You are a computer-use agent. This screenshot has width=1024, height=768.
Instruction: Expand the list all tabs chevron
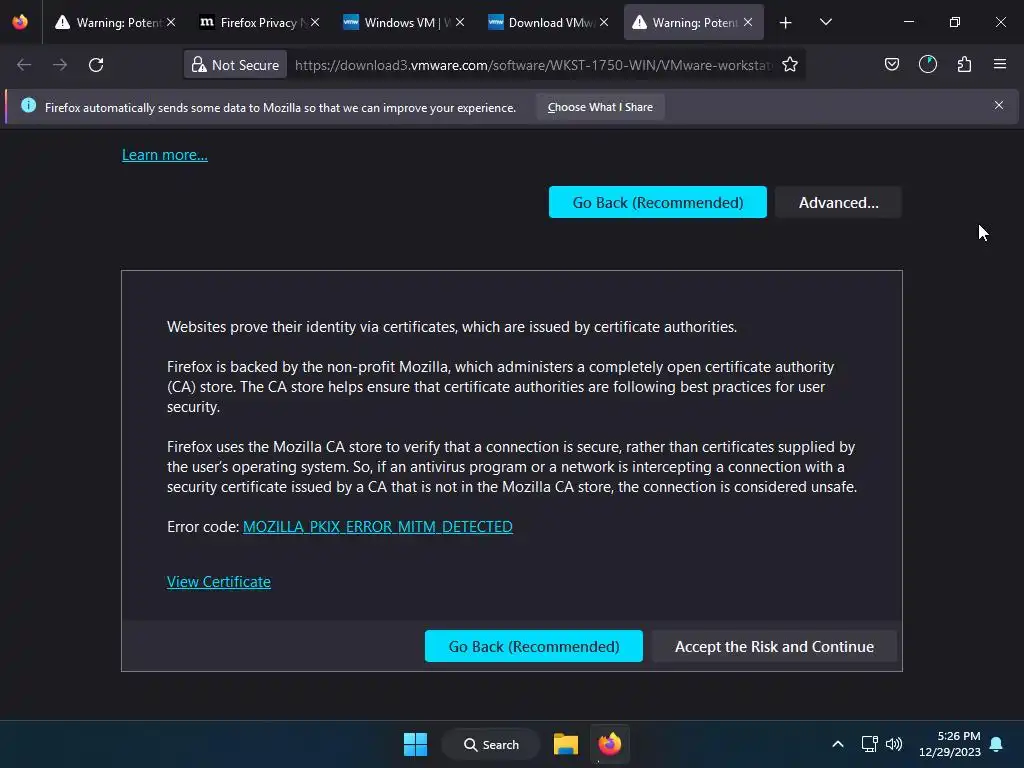[x=825, y=22]
